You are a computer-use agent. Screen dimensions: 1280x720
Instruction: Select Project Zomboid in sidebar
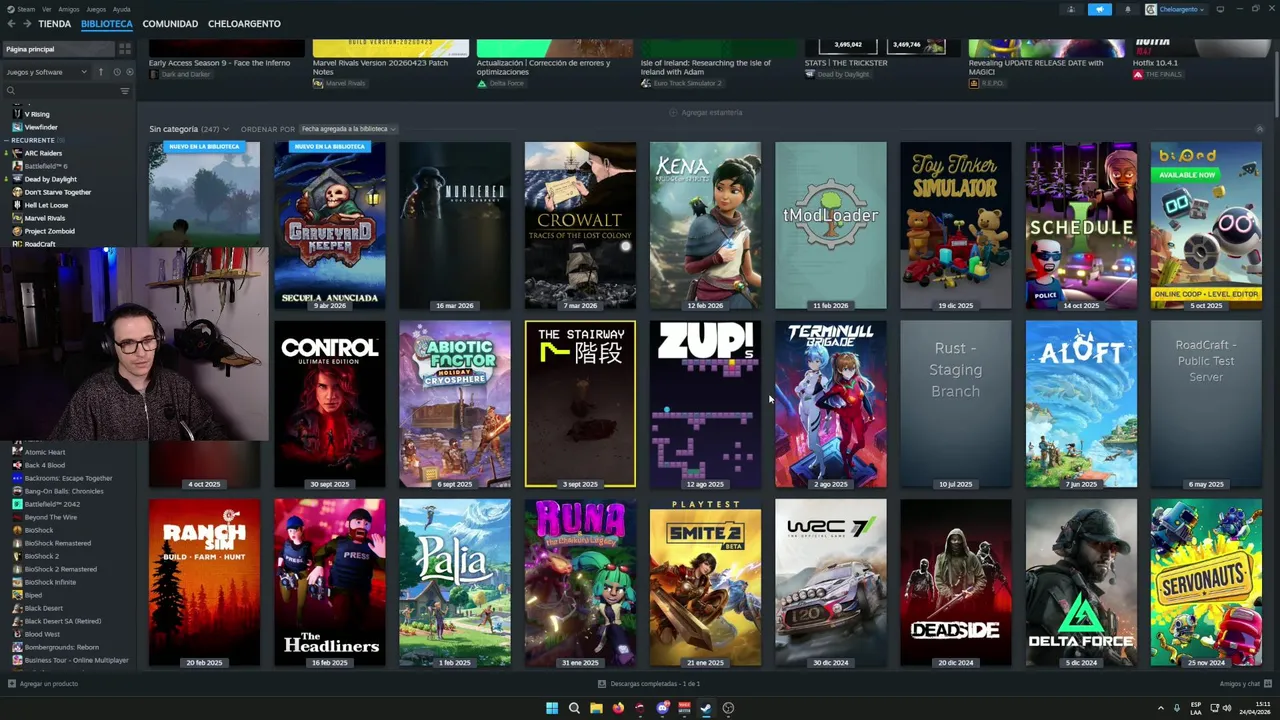(x=49, y=231)
